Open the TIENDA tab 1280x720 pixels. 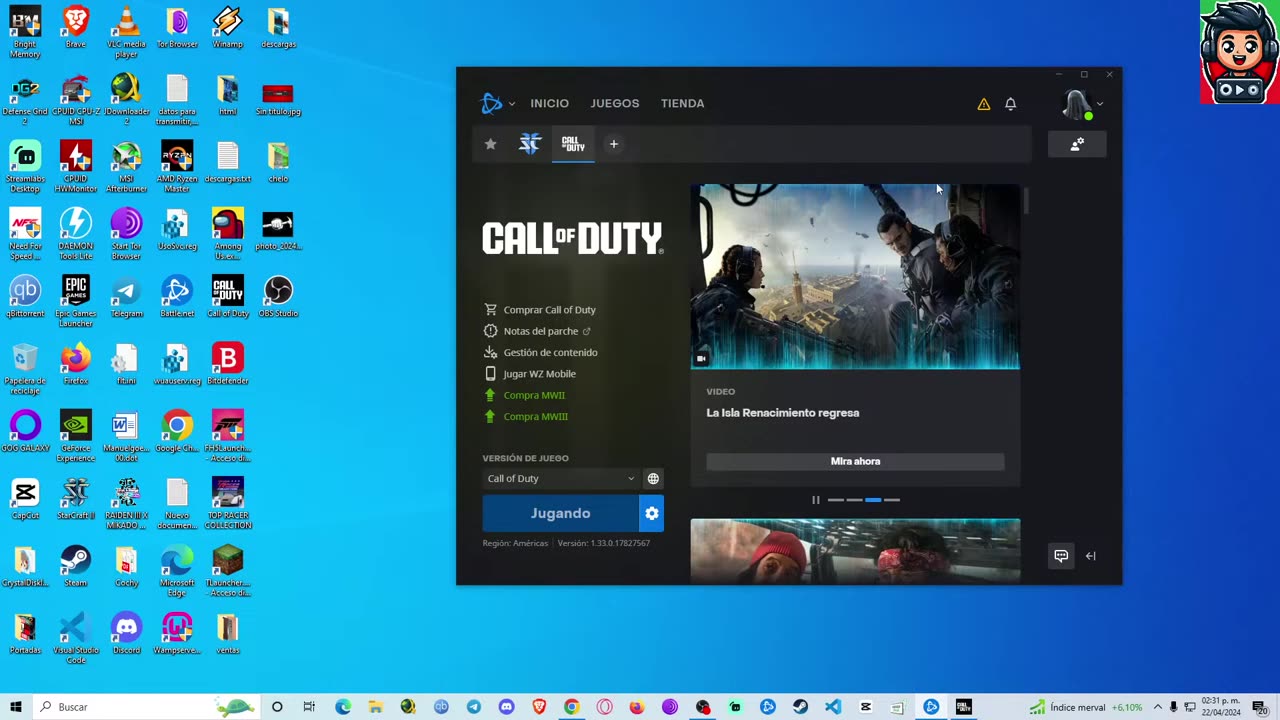click(x=682, y=103)
